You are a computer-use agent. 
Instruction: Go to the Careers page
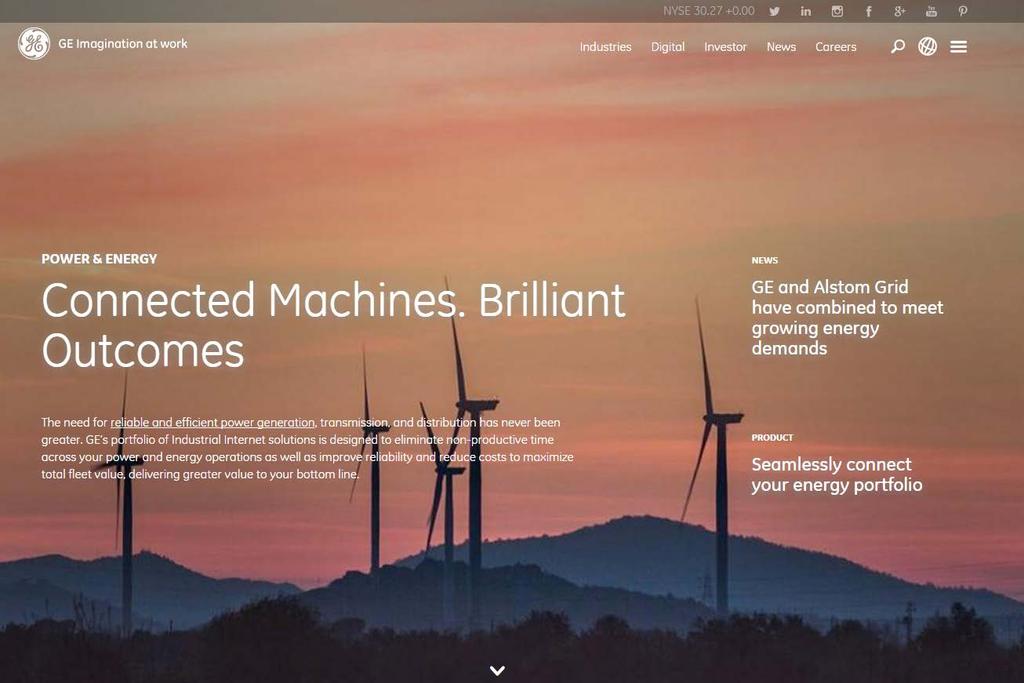point(835,47)
